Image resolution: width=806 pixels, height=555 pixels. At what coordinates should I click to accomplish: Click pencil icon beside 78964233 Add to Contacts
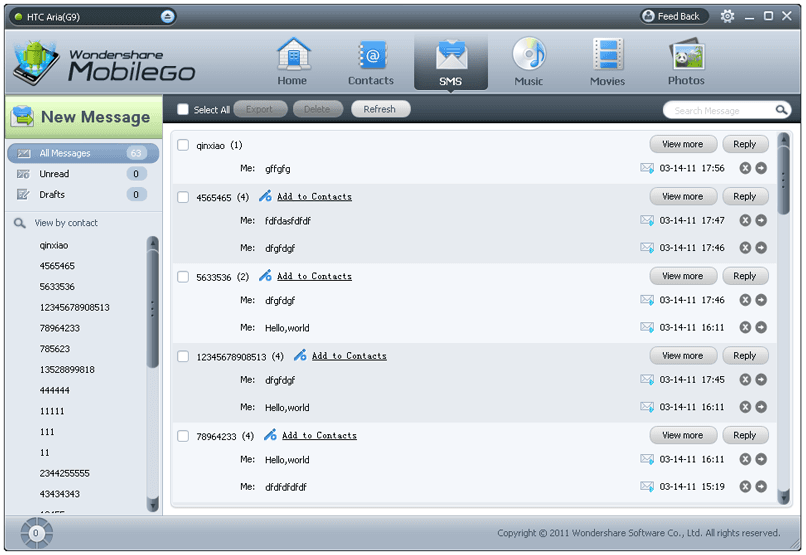click(270, 435)
